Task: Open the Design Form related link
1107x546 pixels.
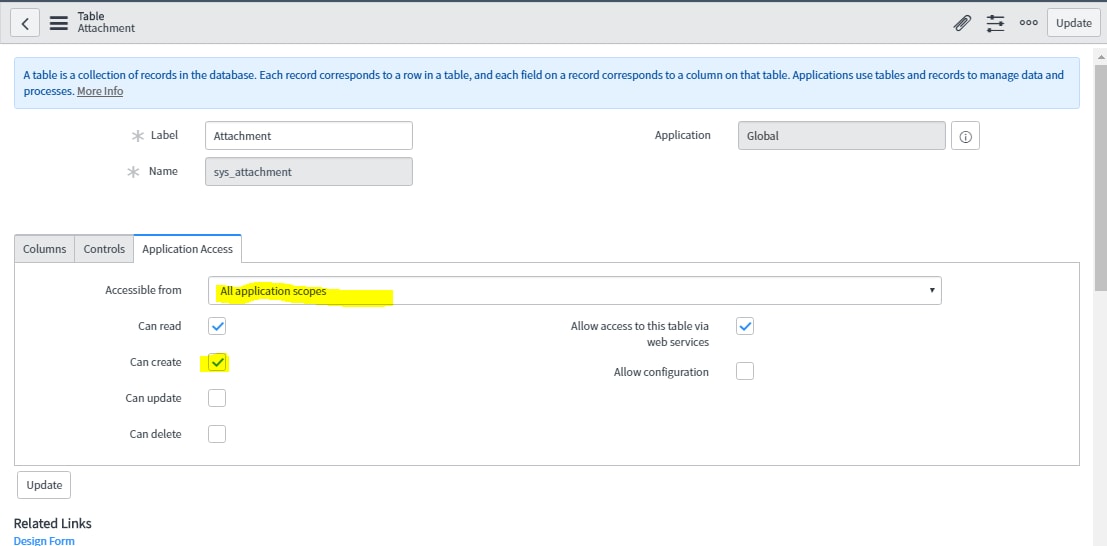Action: point(44,540)
